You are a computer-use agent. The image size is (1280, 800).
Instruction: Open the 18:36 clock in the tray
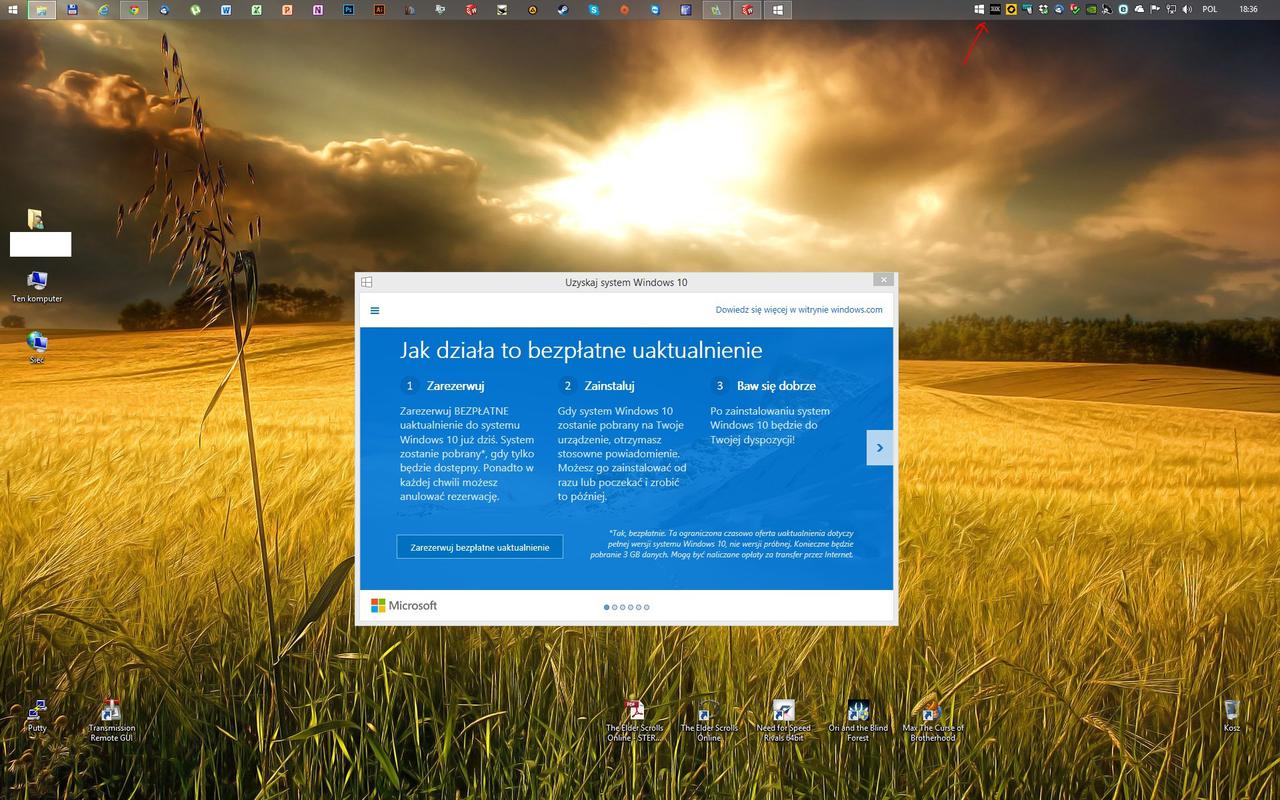coord(1248,9)
